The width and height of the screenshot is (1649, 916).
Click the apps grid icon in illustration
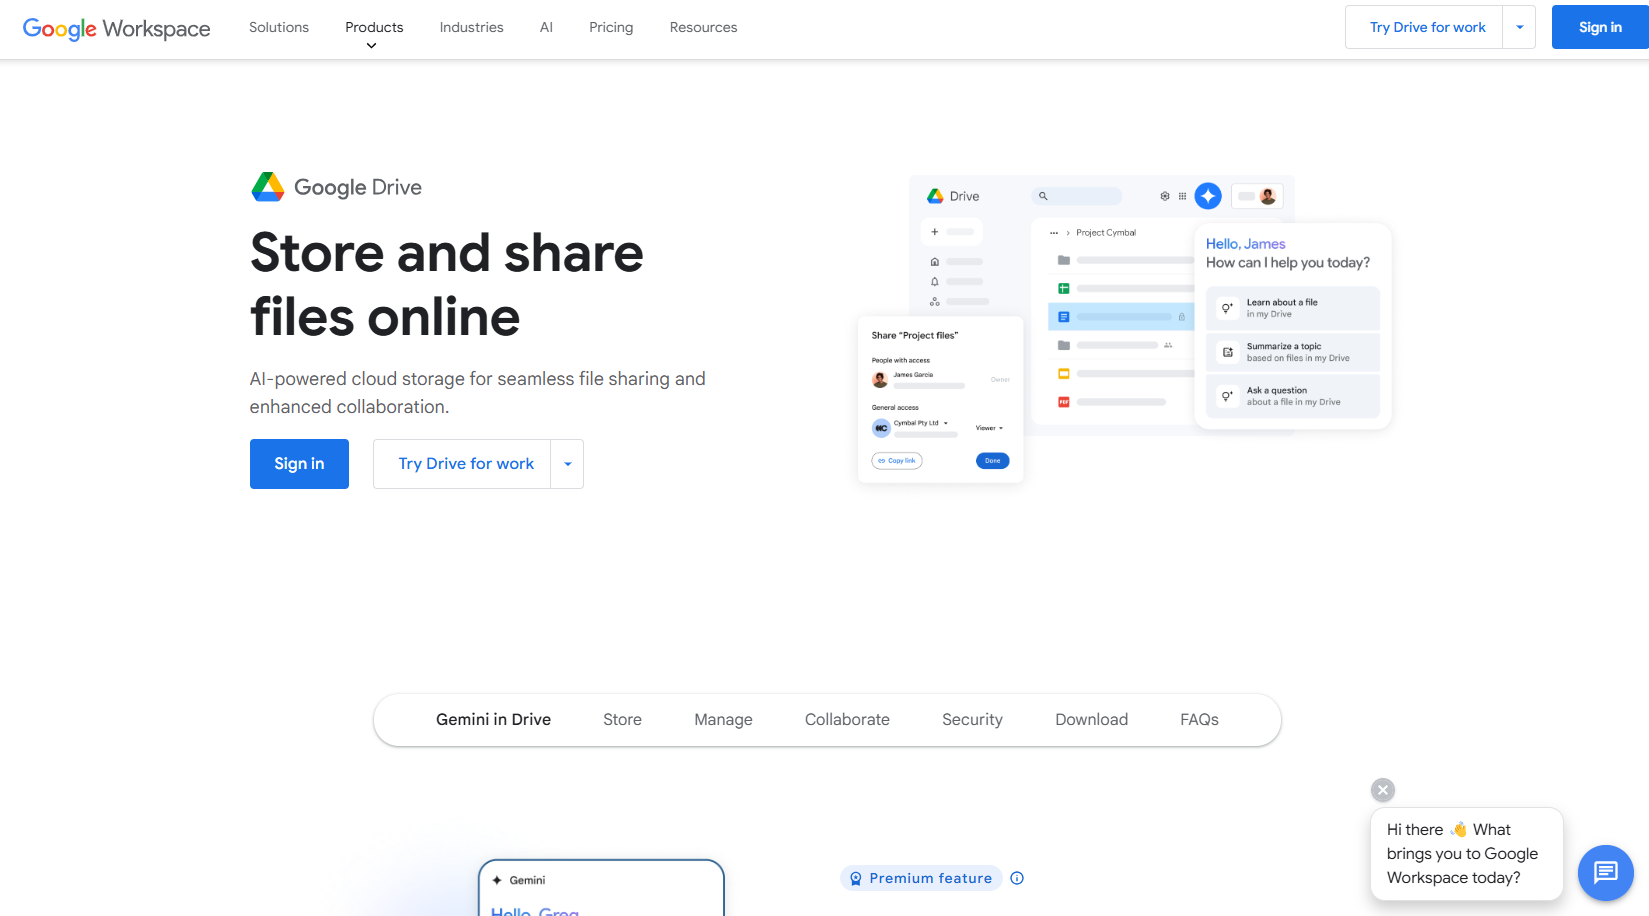click(x=1182, y=196)
